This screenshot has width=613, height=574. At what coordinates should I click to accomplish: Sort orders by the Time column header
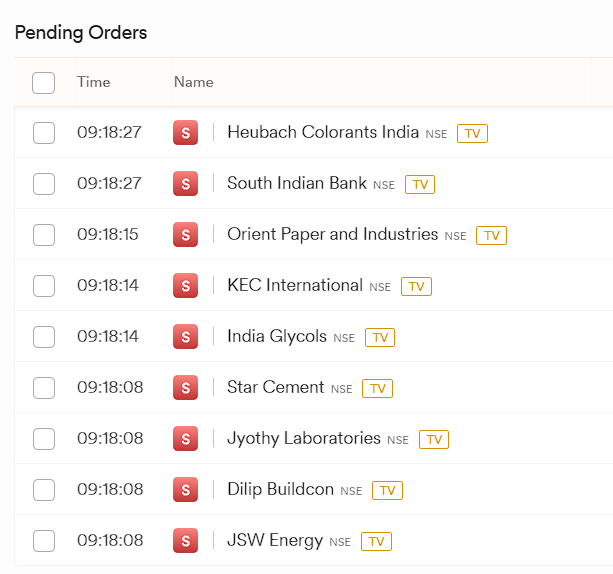(93, 82)
